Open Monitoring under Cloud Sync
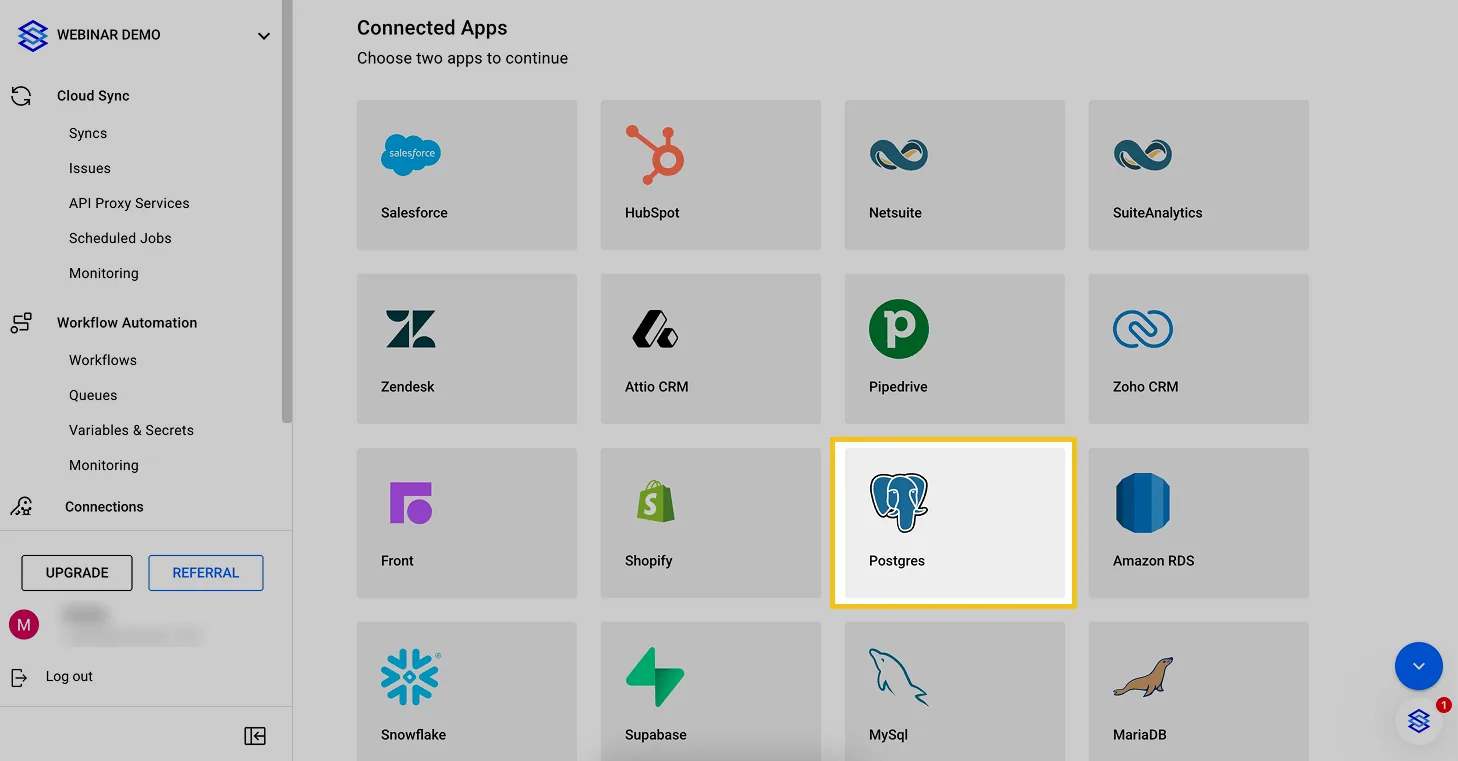The height and width of the screenshot is (761, 1458). pos(104,273)
